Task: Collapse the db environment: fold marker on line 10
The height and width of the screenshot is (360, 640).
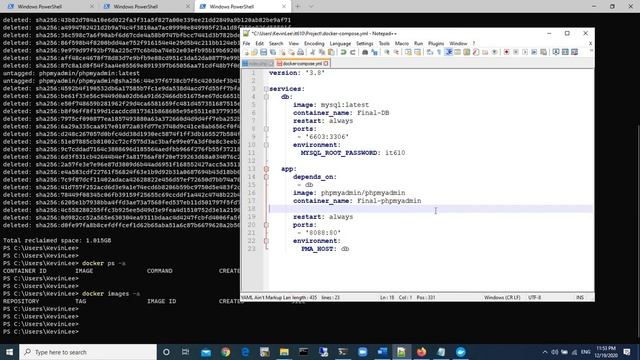Action: point(266,145)
